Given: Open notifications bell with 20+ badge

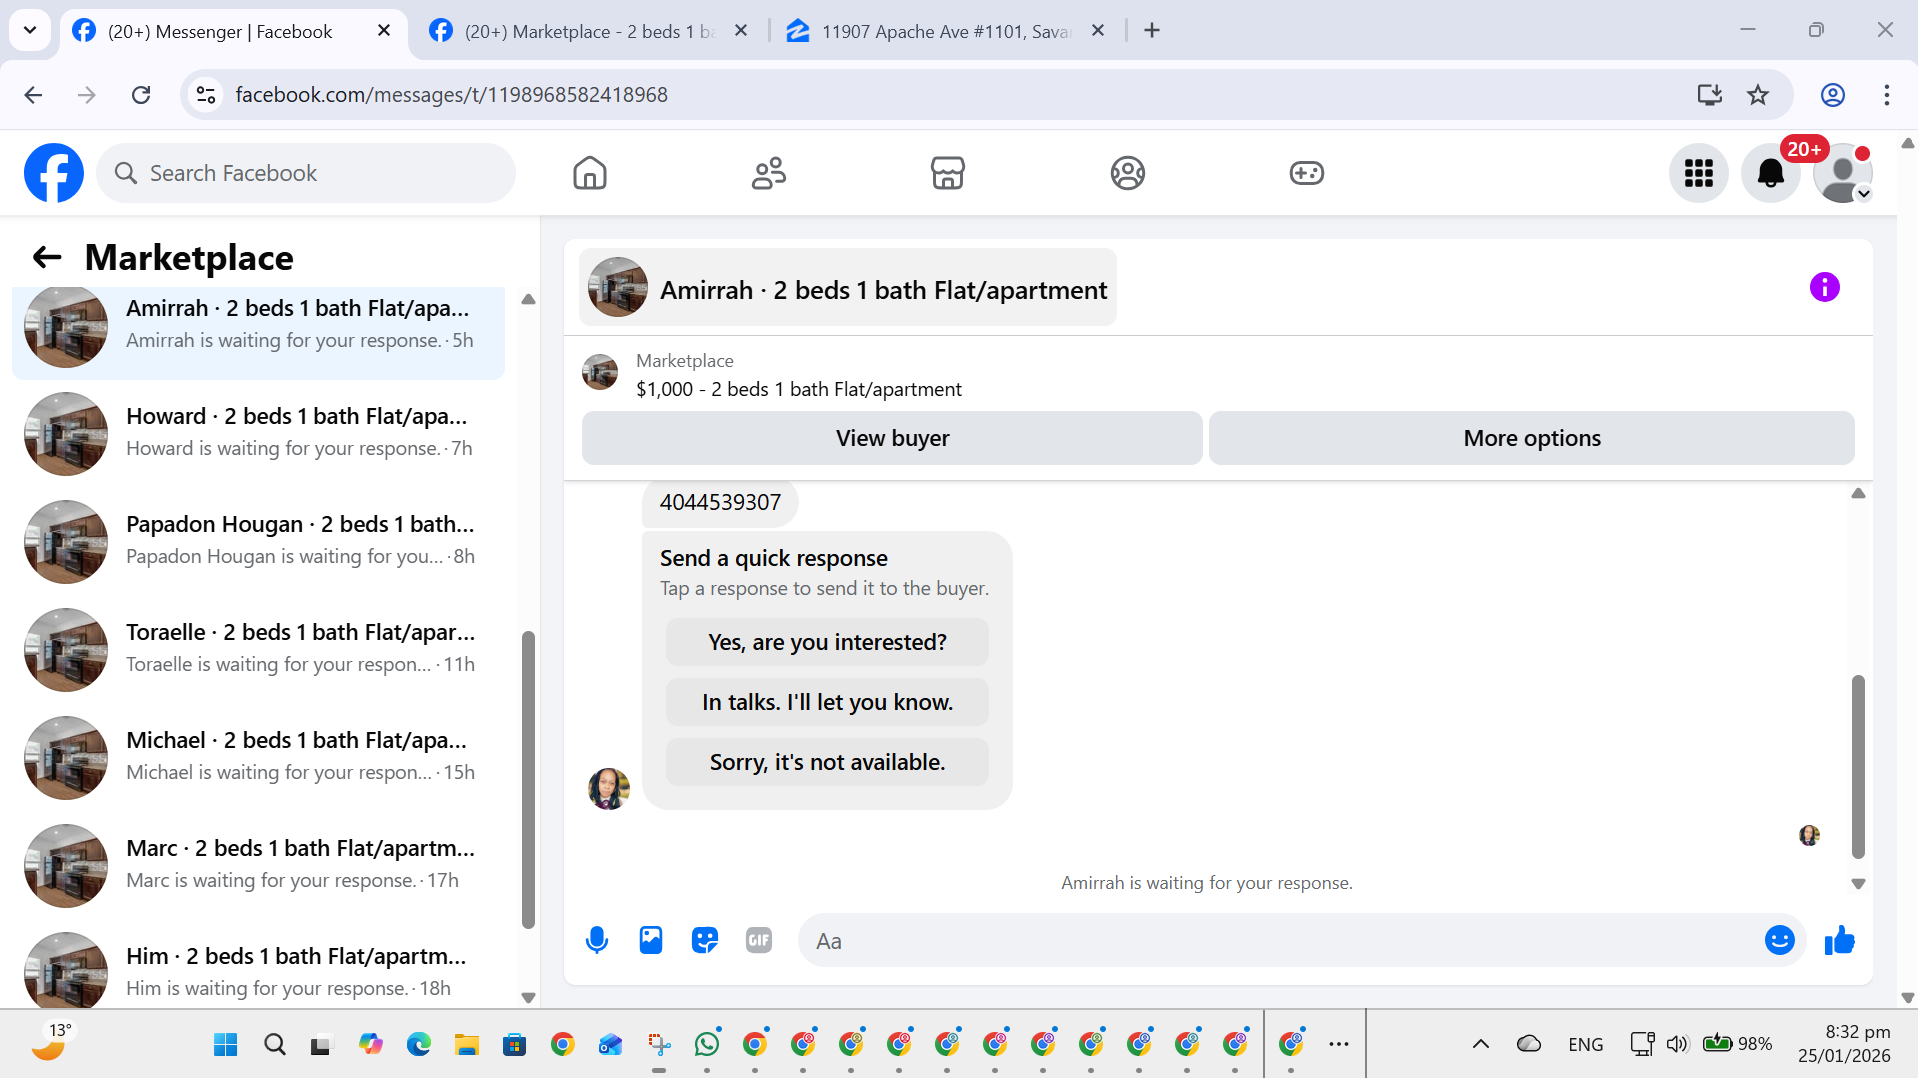Looking at the screenshot, I should pyautogui.click(x=1770, y=173).
